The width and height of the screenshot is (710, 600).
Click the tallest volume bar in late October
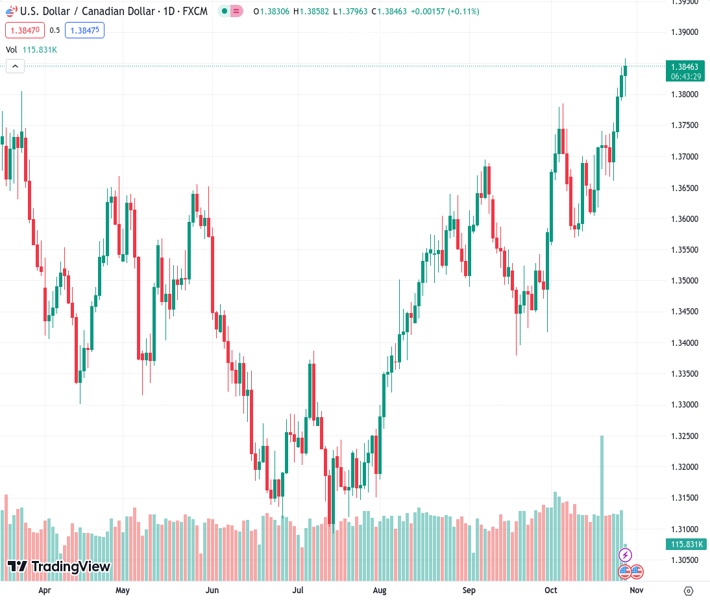coord(602,476)
